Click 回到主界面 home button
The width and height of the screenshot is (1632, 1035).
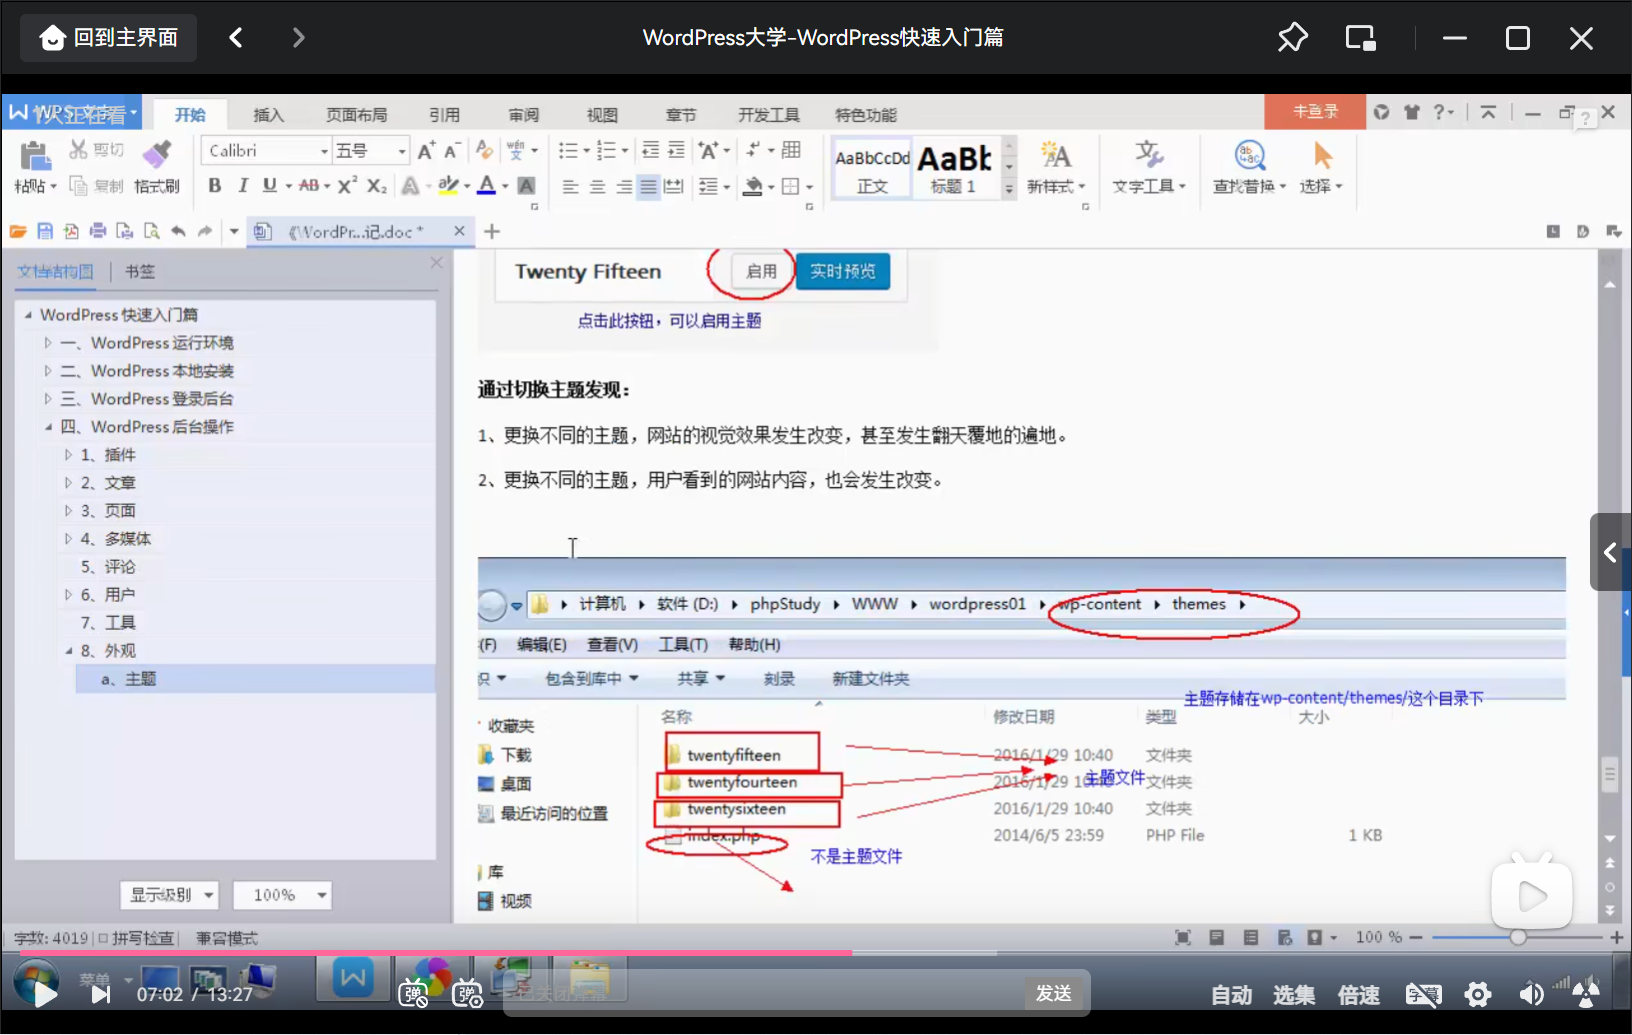[x=108, y=38]
